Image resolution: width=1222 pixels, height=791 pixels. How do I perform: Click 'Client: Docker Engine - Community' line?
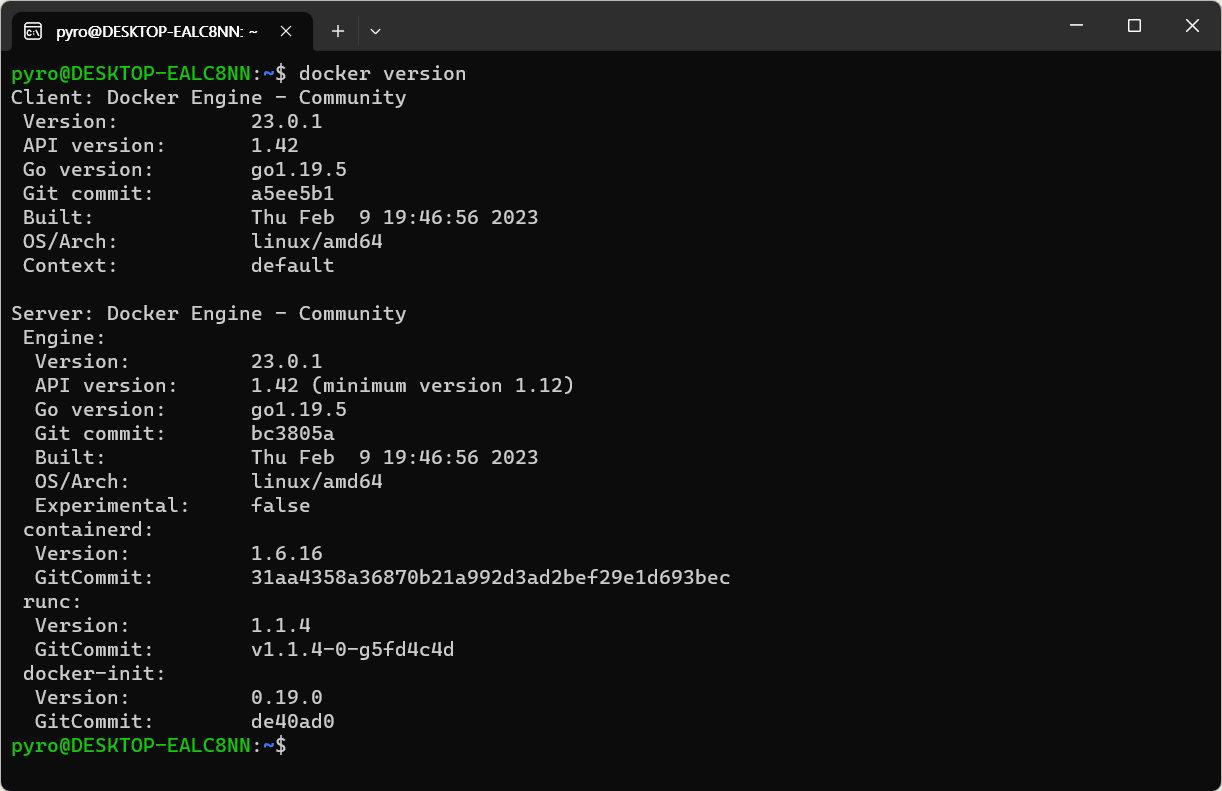[209, 98]
